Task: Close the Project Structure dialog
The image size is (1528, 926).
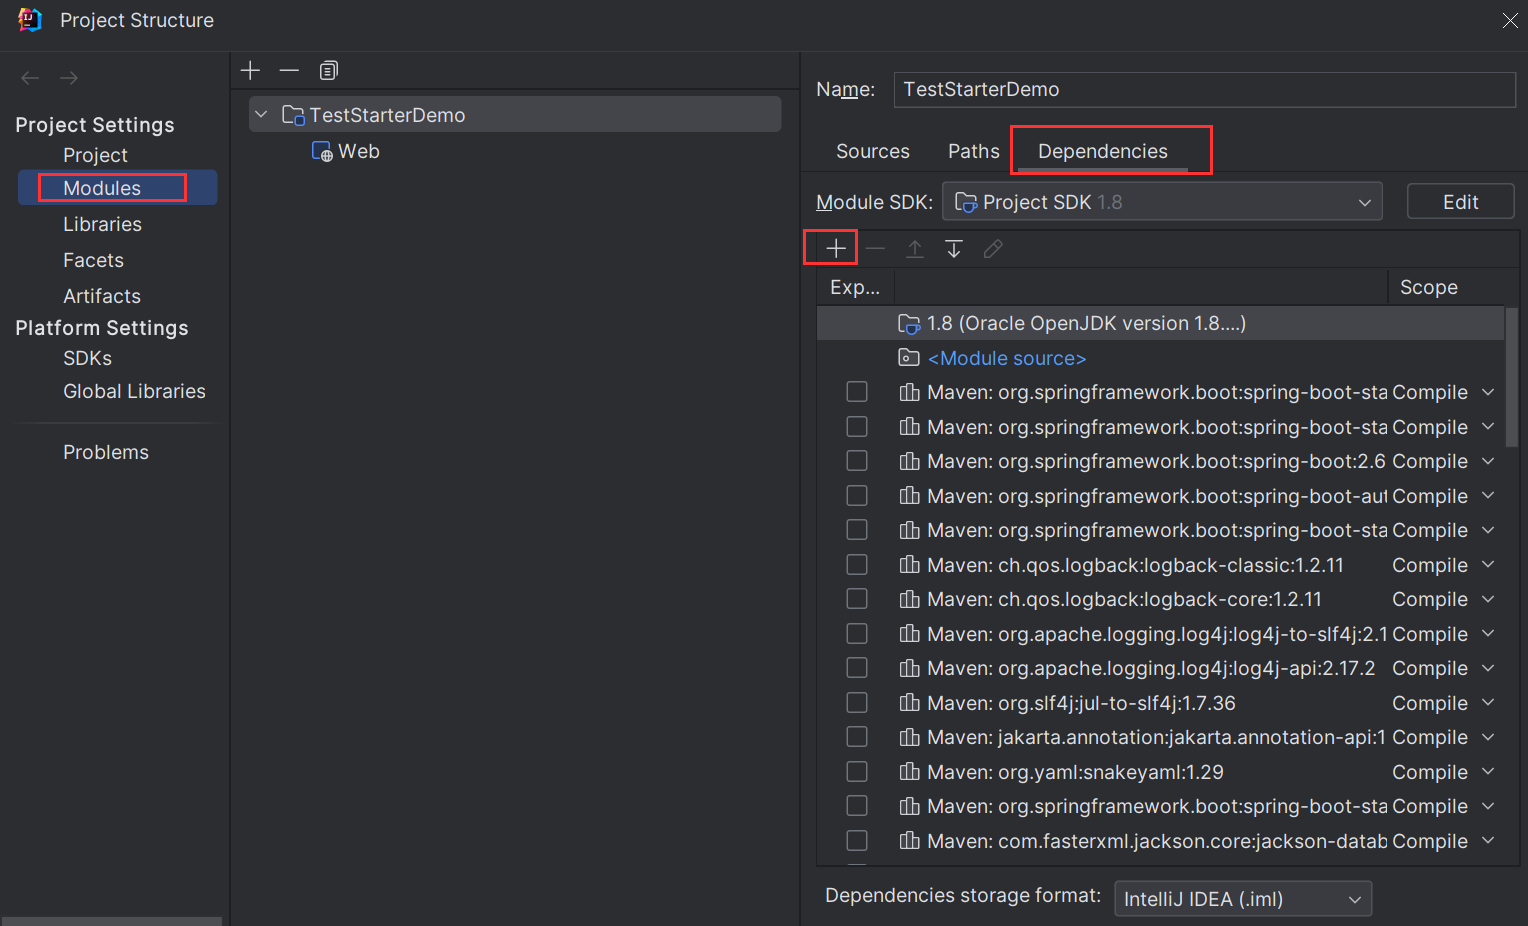Action: pyautogui.click(x=1510, y=20)
